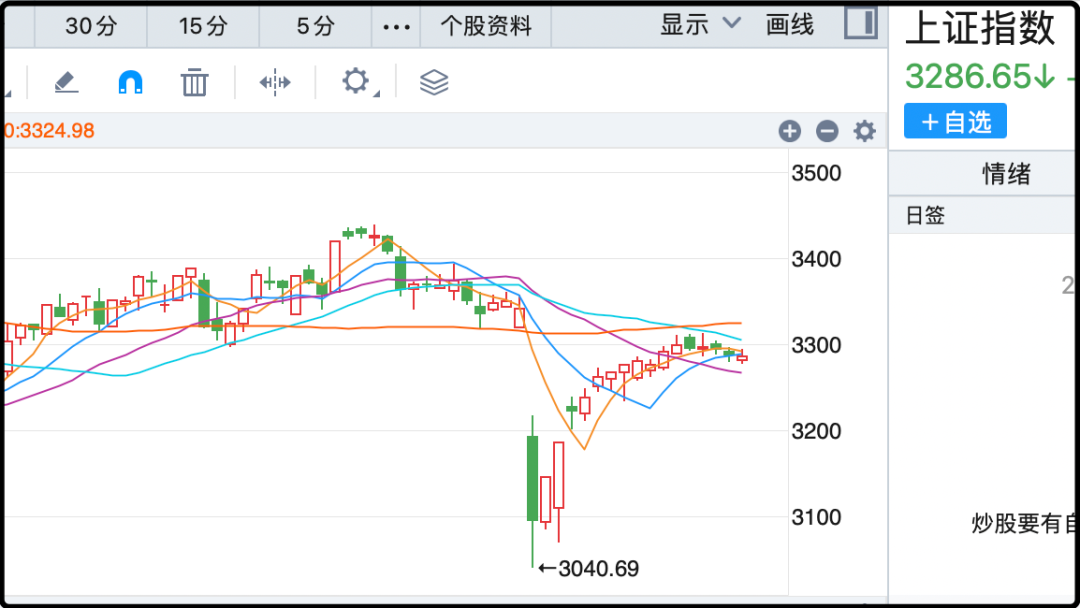Open the 个股资料 stock info tab

click(x=486, y=26)
